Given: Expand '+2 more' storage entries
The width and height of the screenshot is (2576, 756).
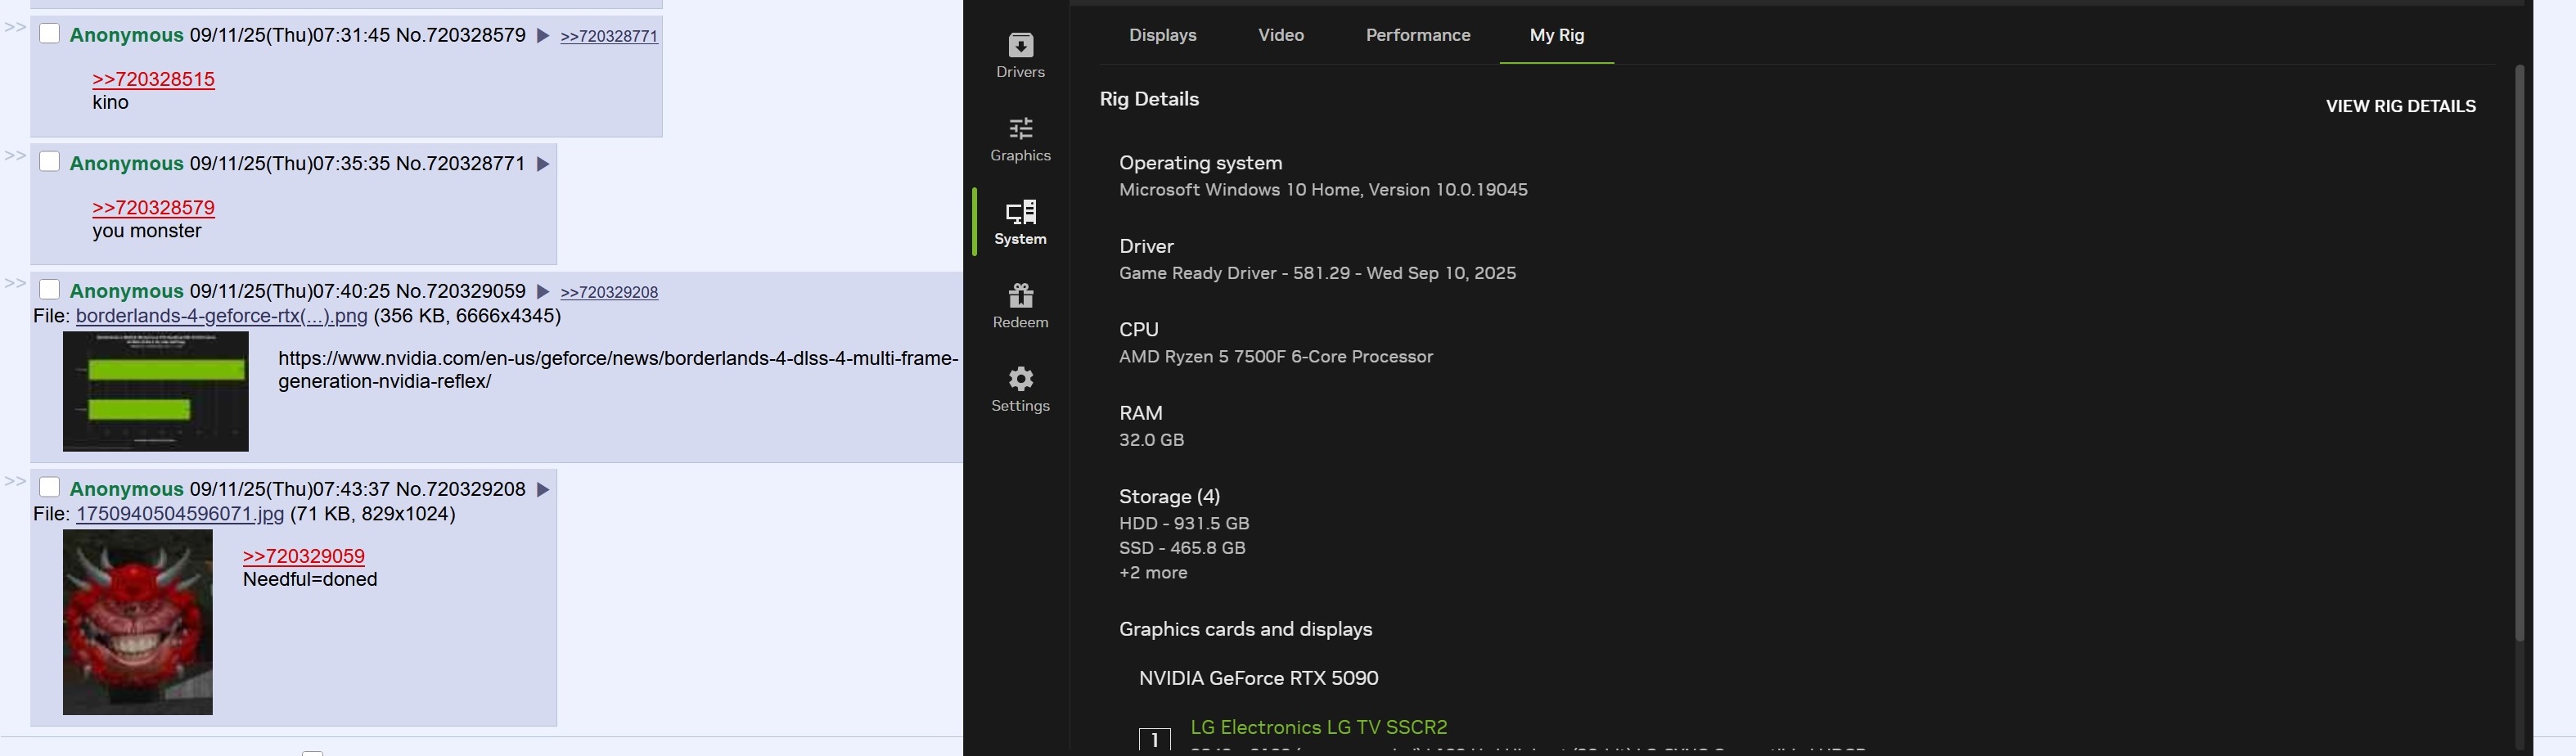Looking at the screenshot, I should pyautogui.click(x=1153, y=573).
